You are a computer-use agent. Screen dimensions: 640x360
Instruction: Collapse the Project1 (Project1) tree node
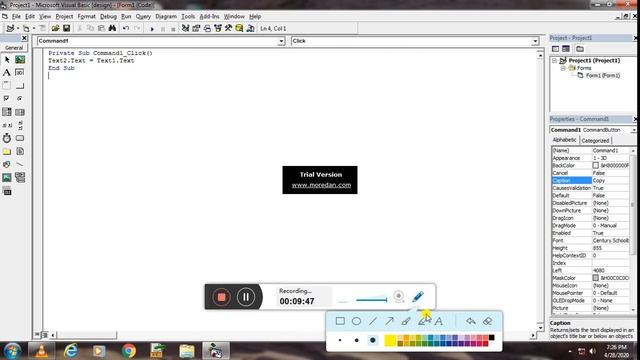coord(554,60)
